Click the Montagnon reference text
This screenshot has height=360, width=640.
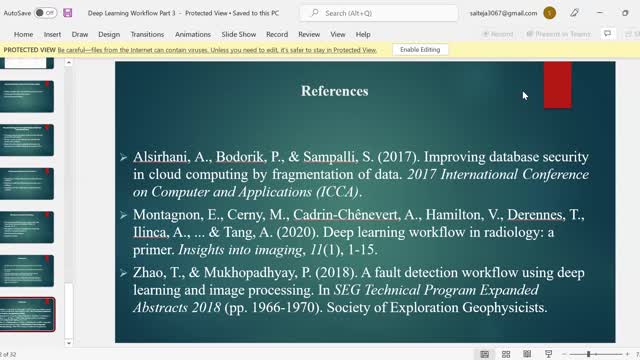click(x=359, y=232)
